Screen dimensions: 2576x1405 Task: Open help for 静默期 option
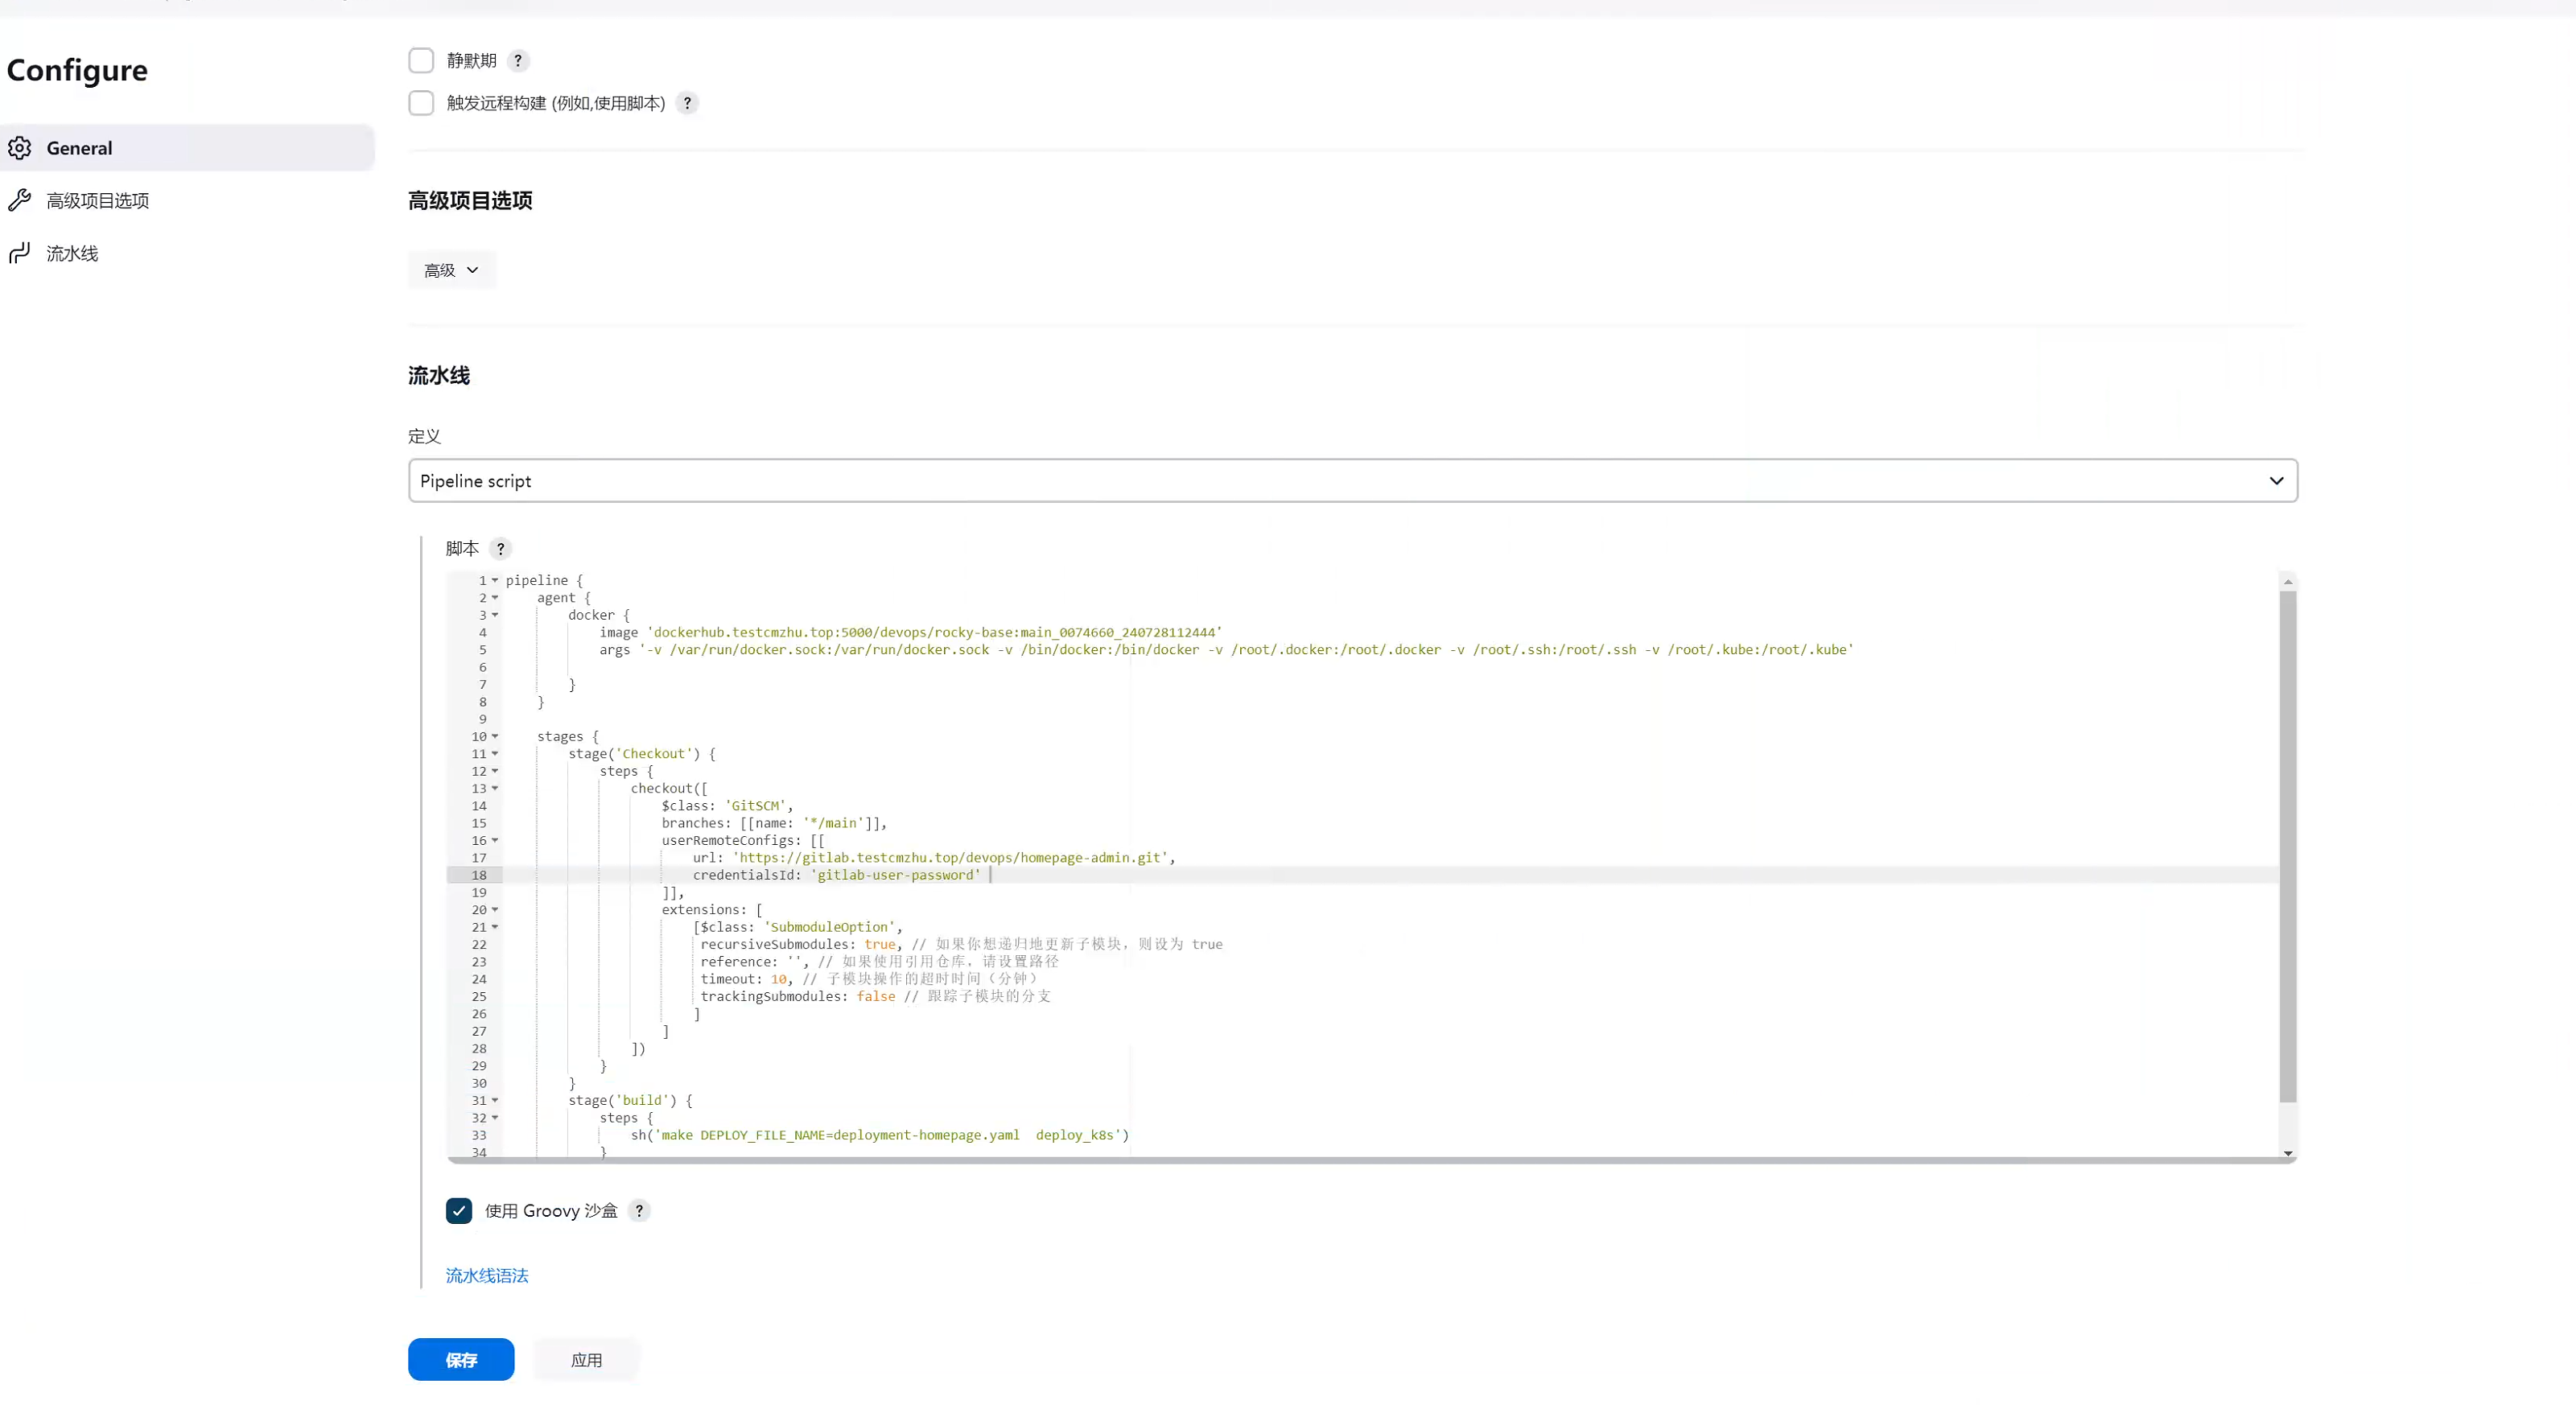518,60
